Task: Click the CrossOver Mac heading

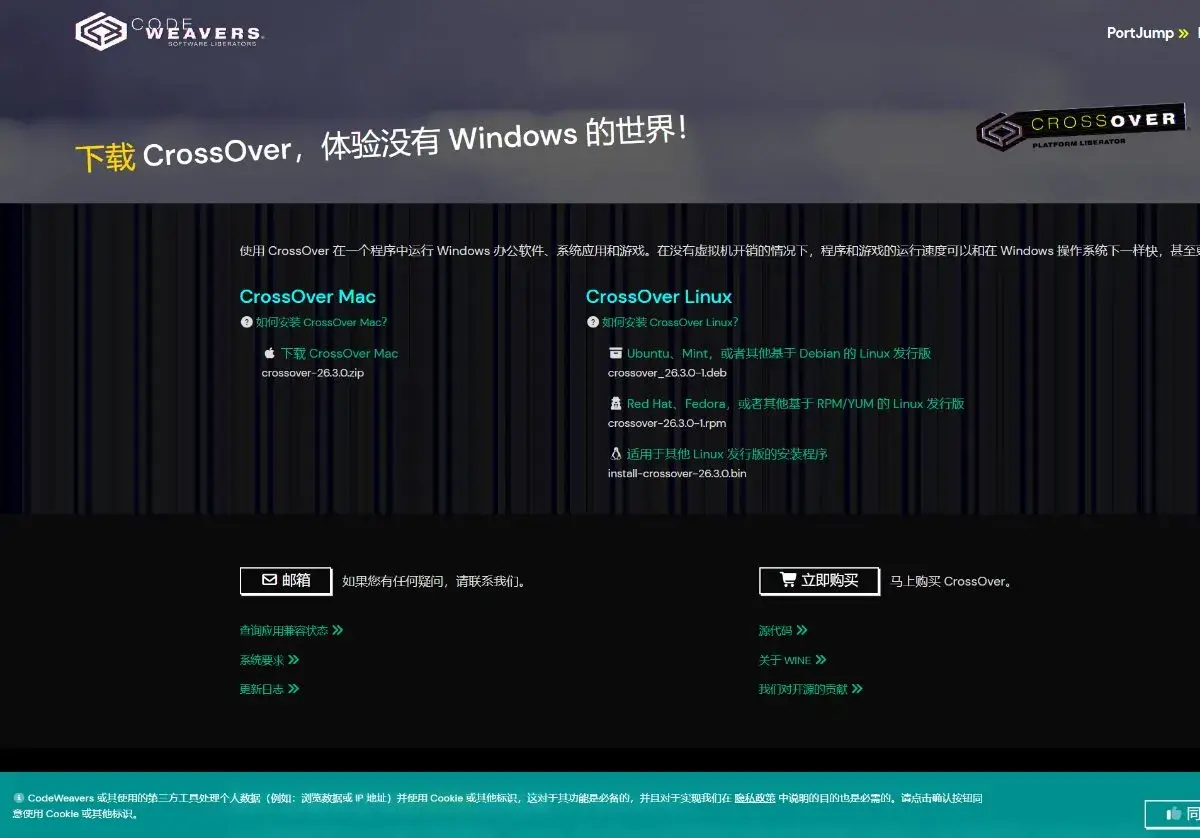Action: point(308,297)
